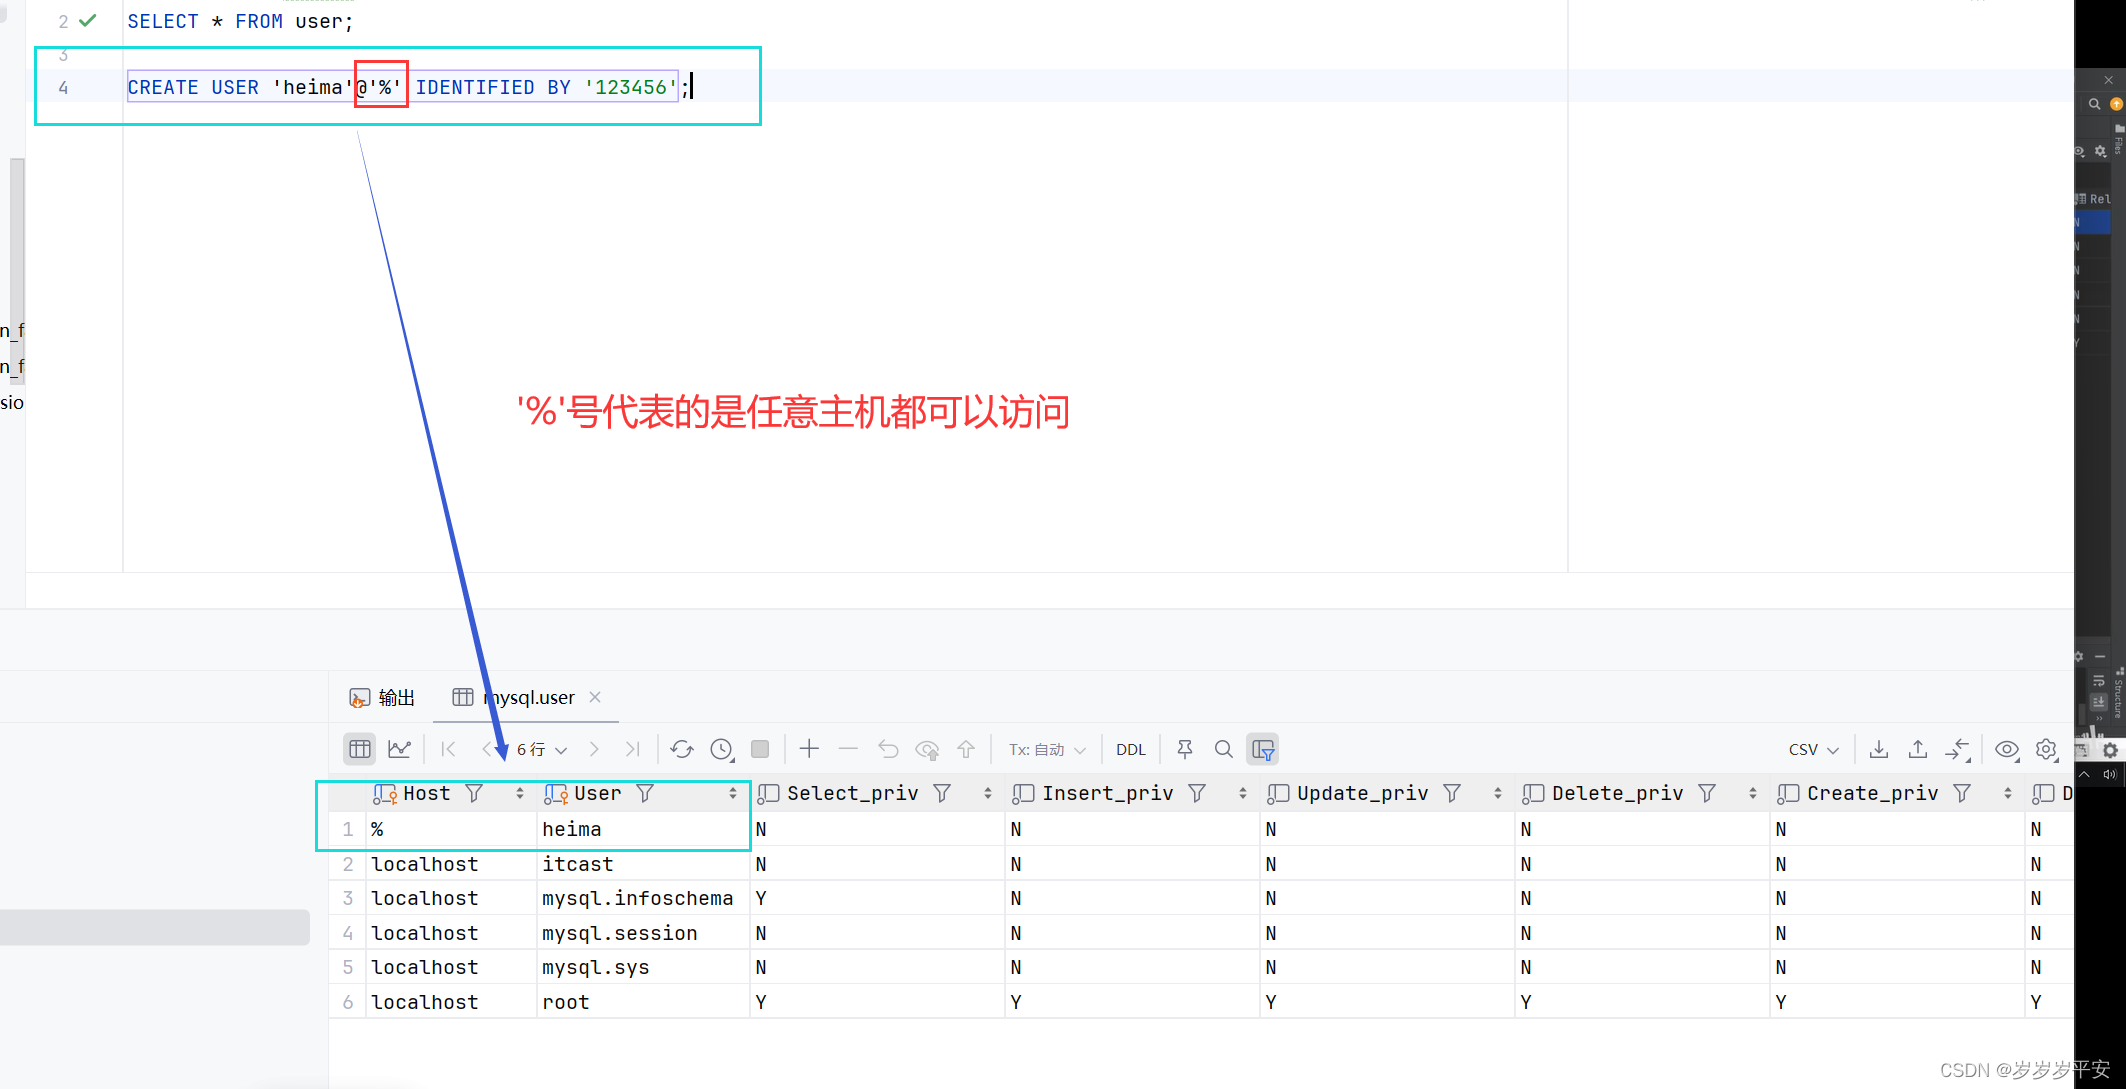Open the Tx auto transaction mode dropdown

(1047, 749)
